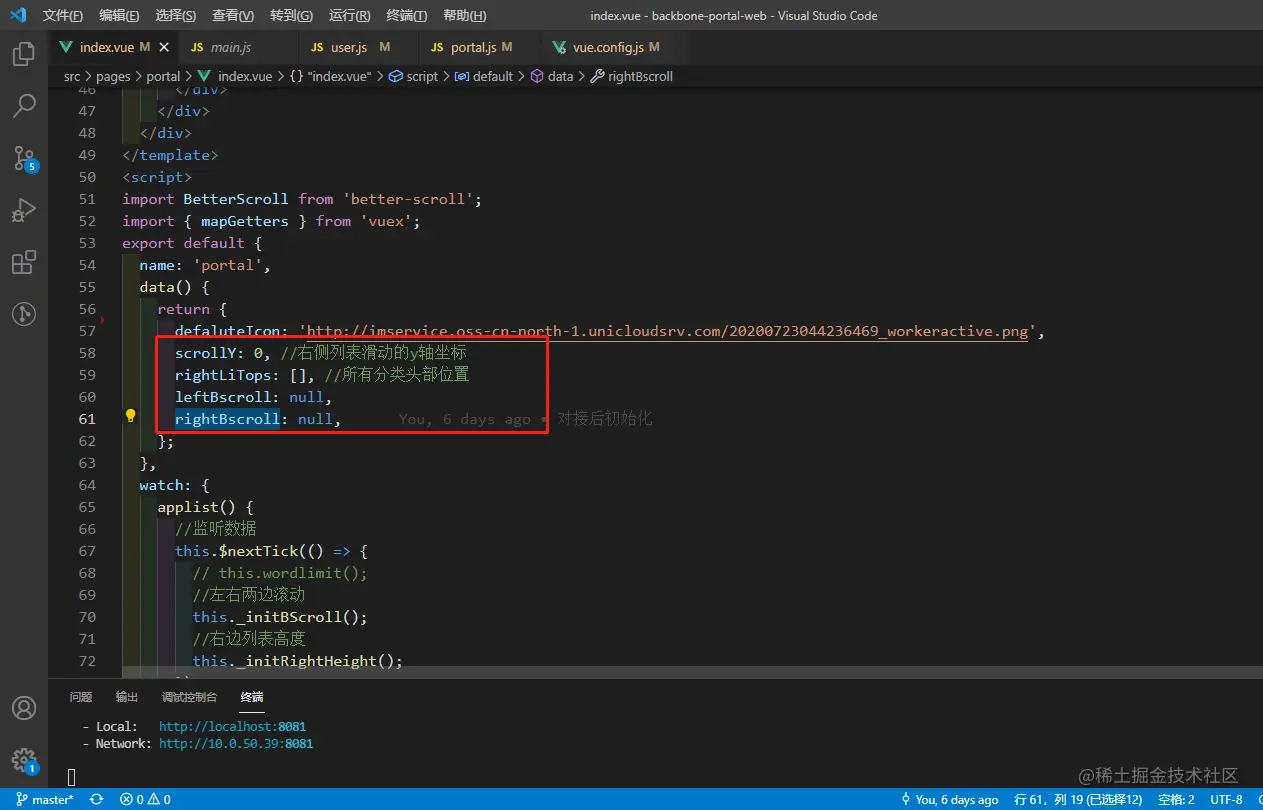Open the Accounts icon in the activity bar
This screenshot has width=1263, height=810.
[24, 708]
